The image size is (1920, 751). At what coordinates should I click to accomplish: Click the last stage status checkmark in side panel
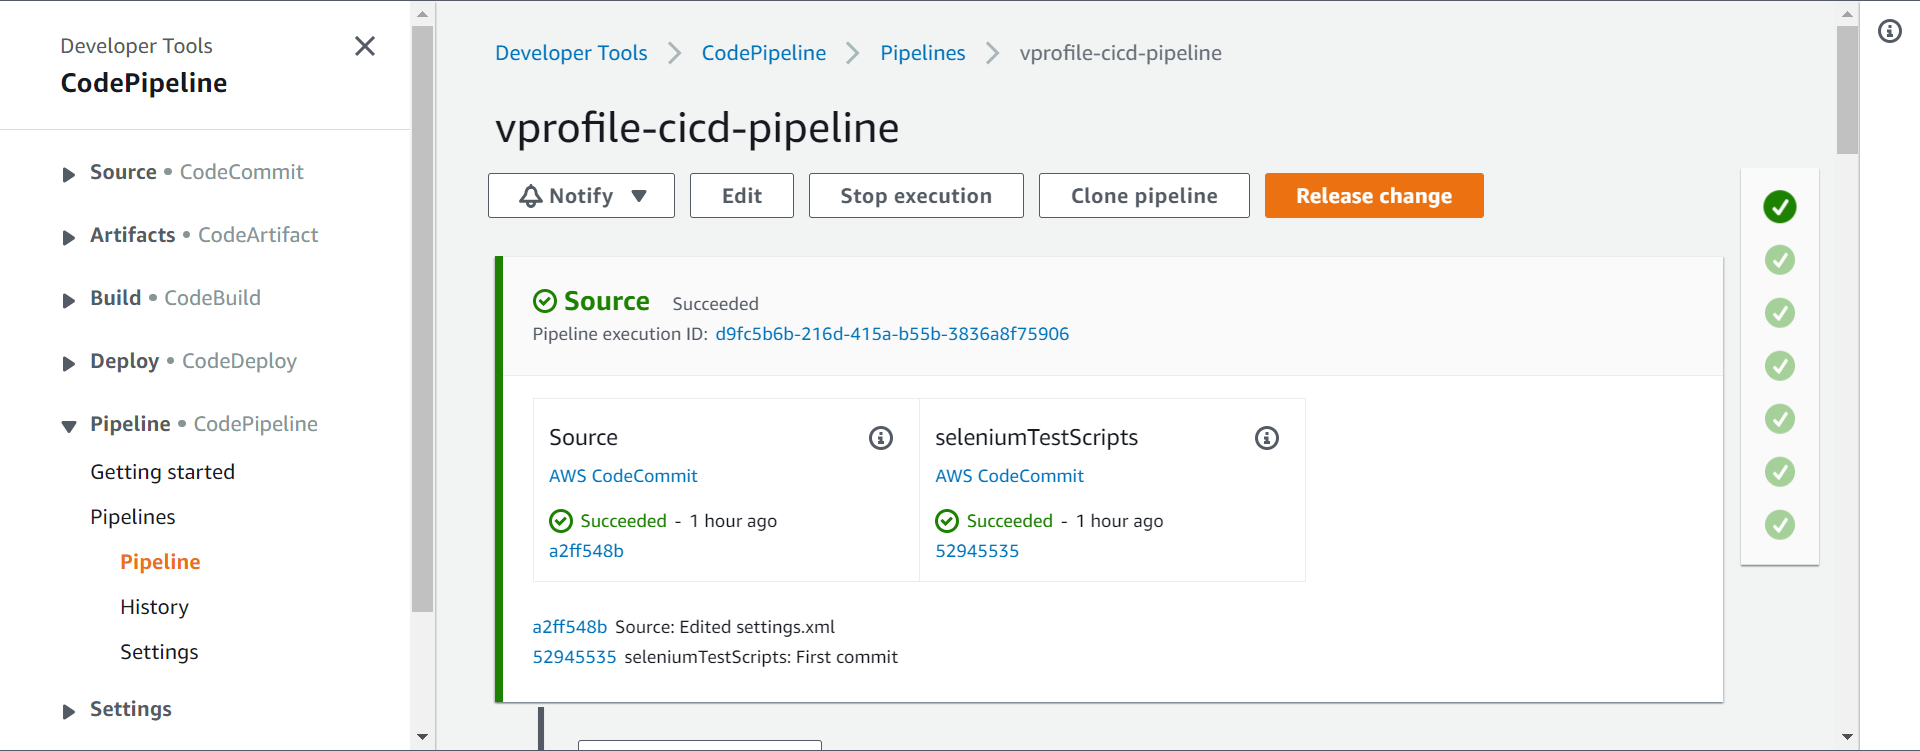(x=1780, y=525)
